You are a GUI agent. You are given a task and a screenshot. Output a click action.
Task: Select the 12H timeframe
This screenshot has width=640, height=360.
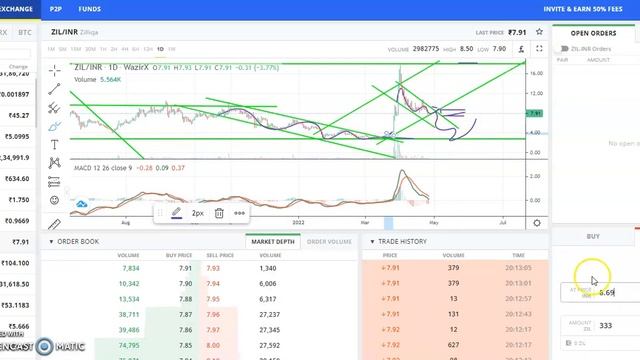tap(148, 49)
